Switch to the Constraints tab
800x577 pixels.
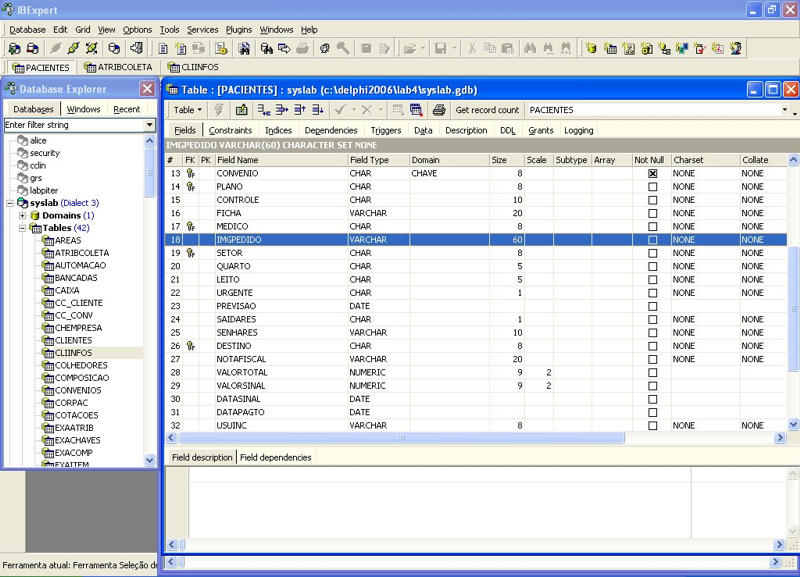[231, 131]
